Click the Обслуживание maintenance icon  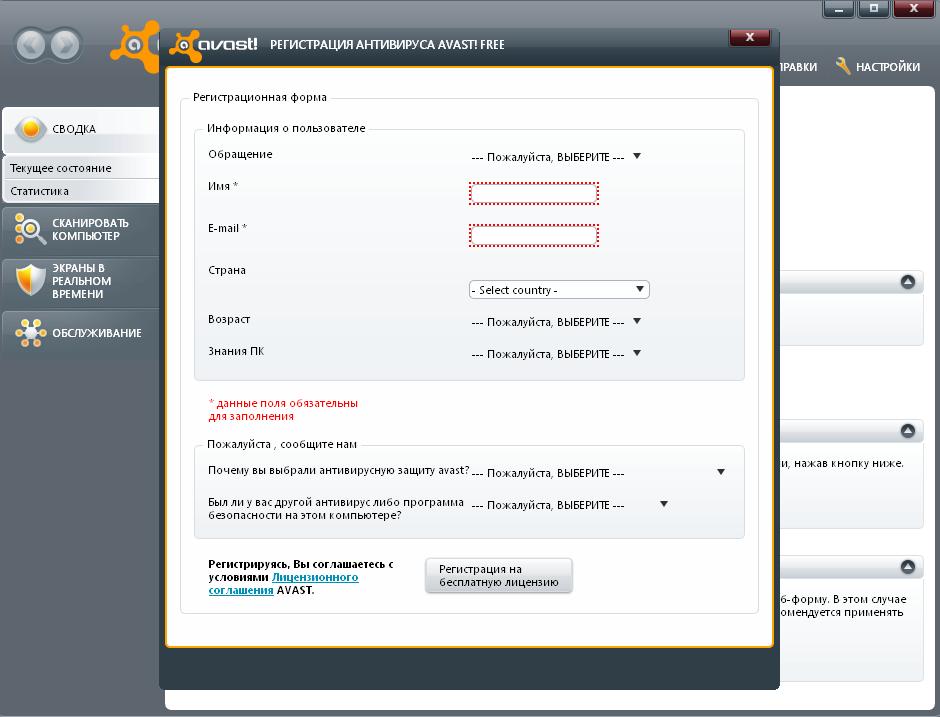coord(30,333)
